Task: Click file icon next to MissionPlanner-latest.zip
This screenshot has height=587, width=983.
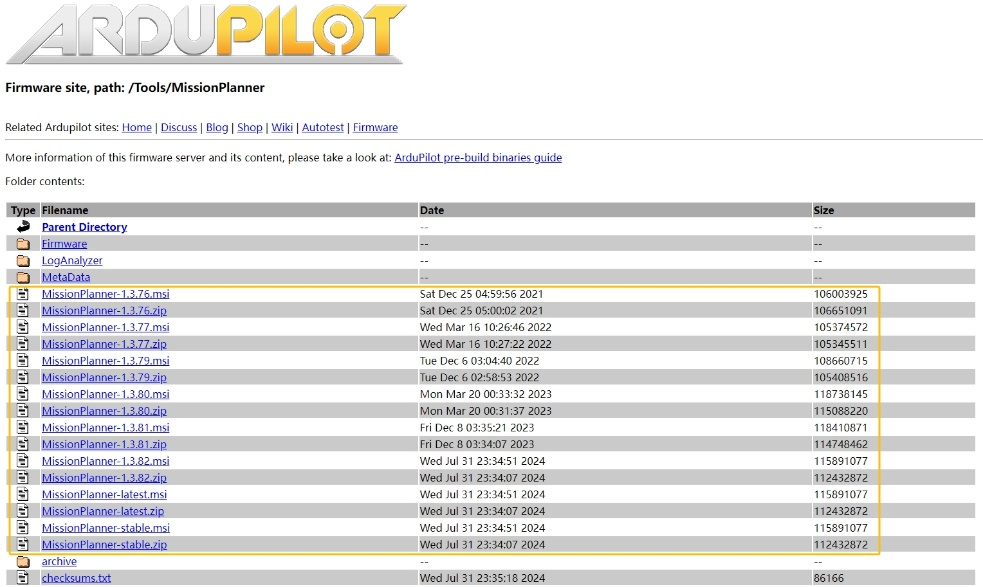Action: click(23, 511)
